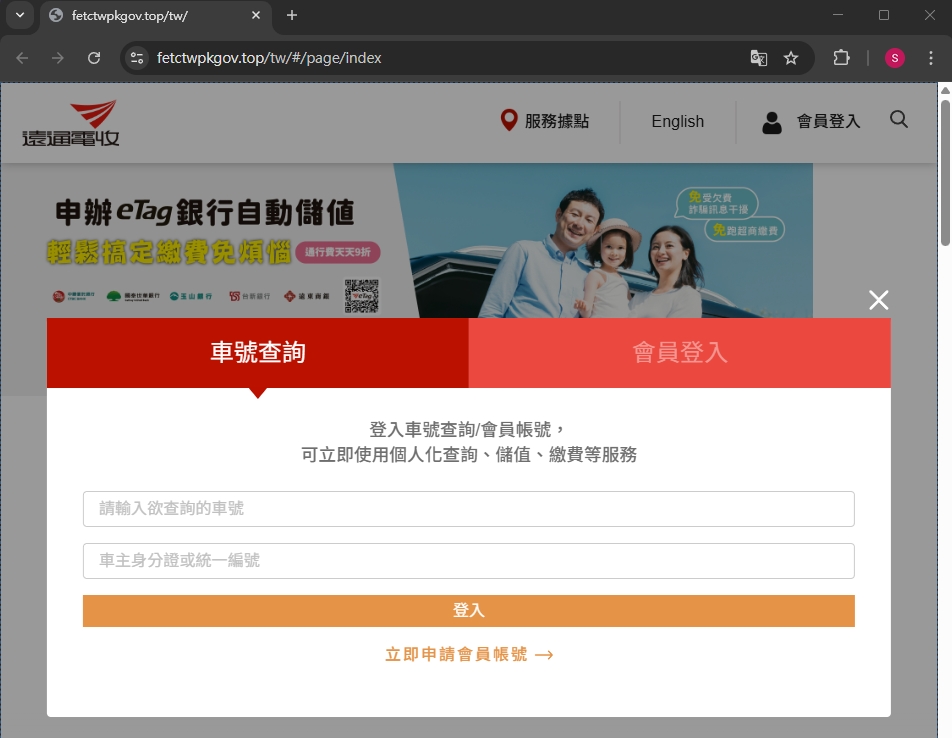Open 服務據點 service locations link
Image resolution: width=952 pixels, height=738 pixels.
coord(557,121)
